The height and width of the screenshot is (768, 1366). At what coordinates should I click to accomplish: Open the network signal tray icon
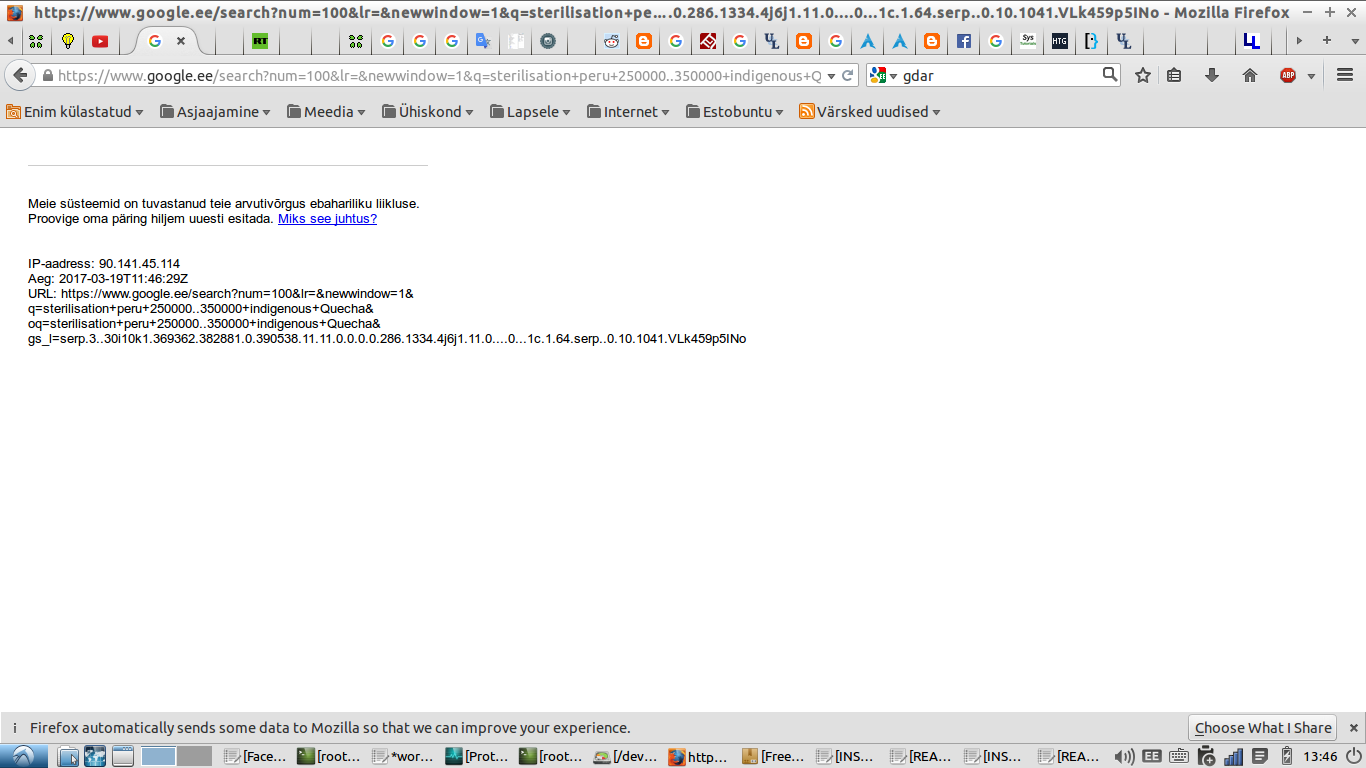coord(1233,756)
